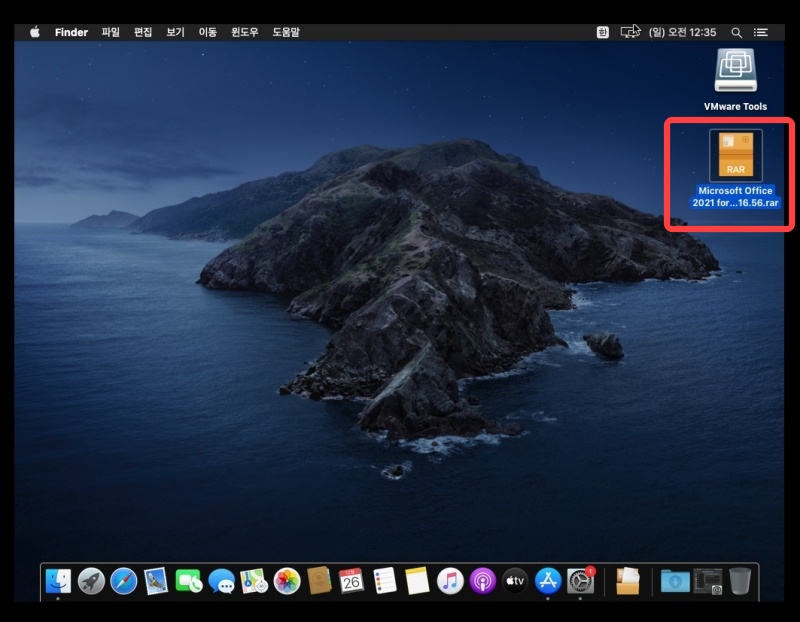
Task: Open Trash in the dock
Action: tap(740, 581)
